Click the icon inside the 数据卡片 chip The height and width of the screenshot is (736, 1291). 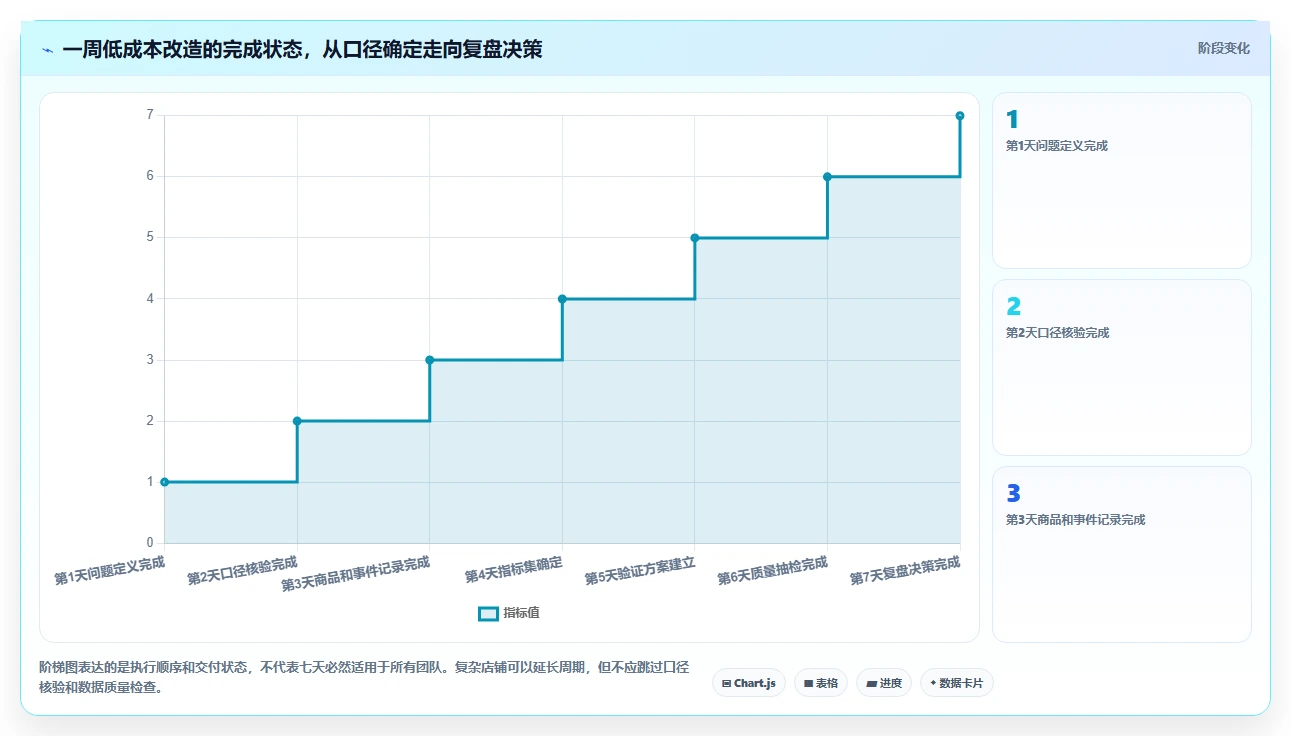(x=933, y=683)
